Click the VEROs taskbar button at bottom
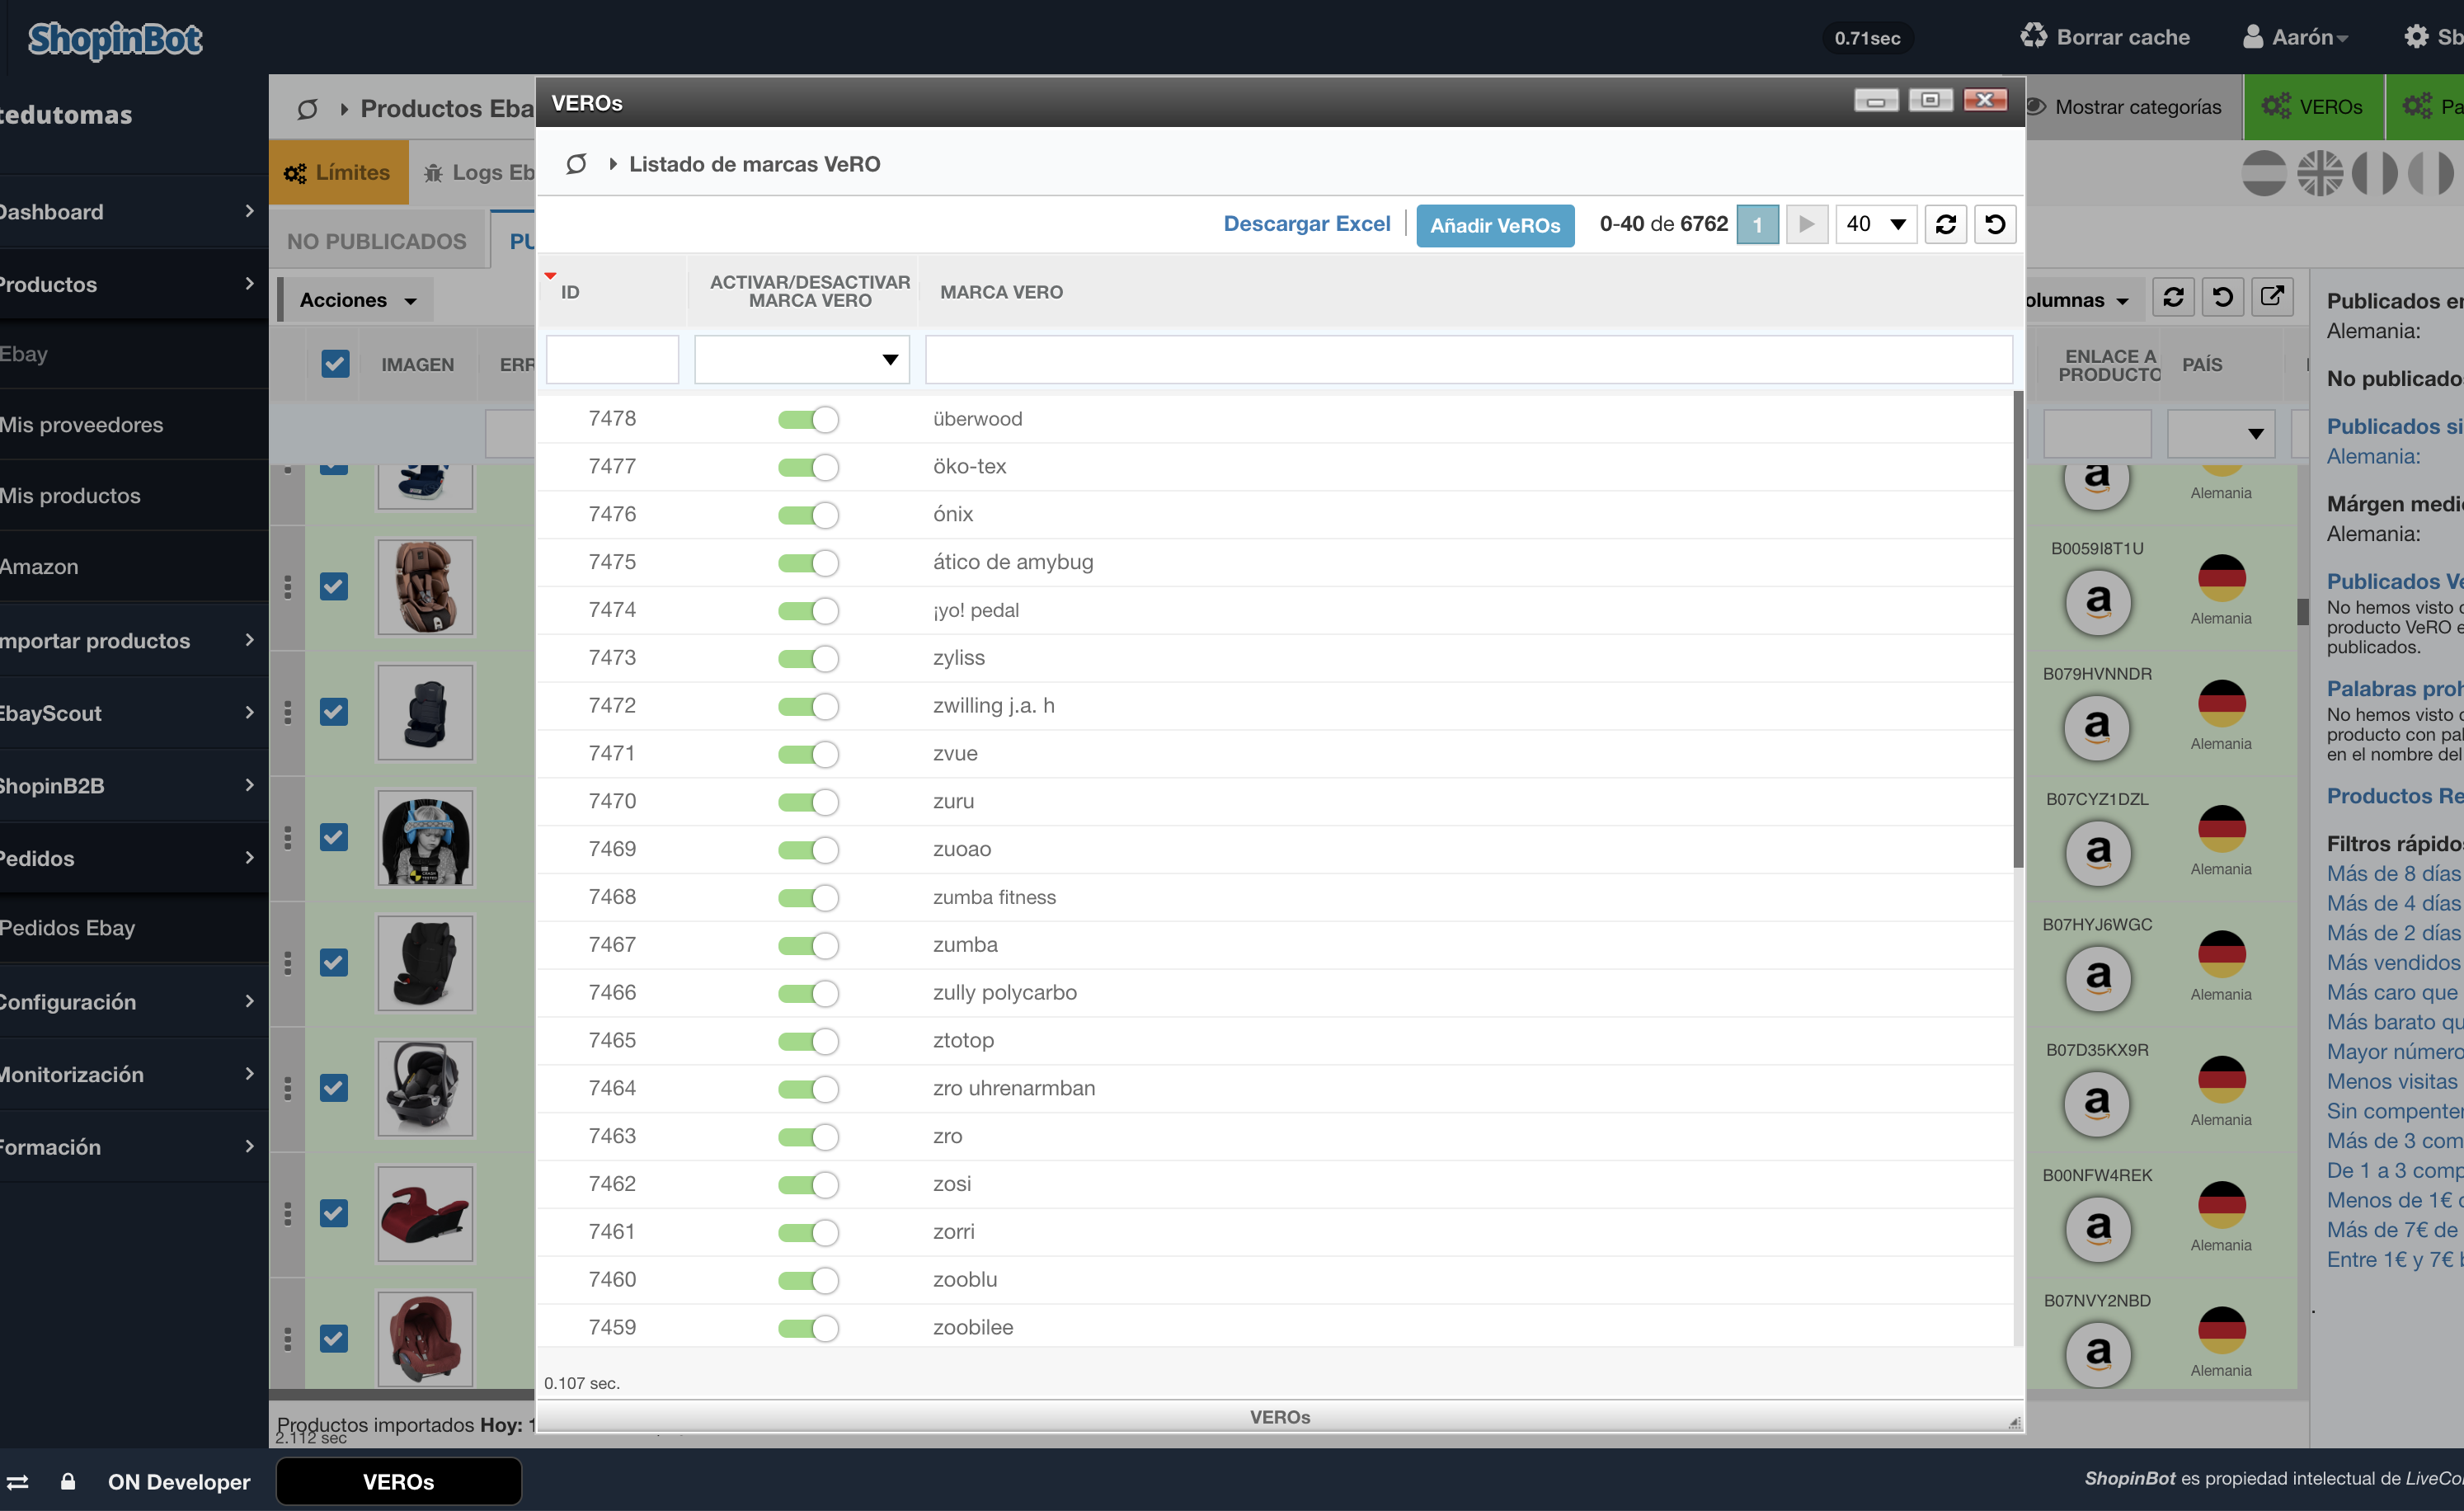 tap(398, 1482)
